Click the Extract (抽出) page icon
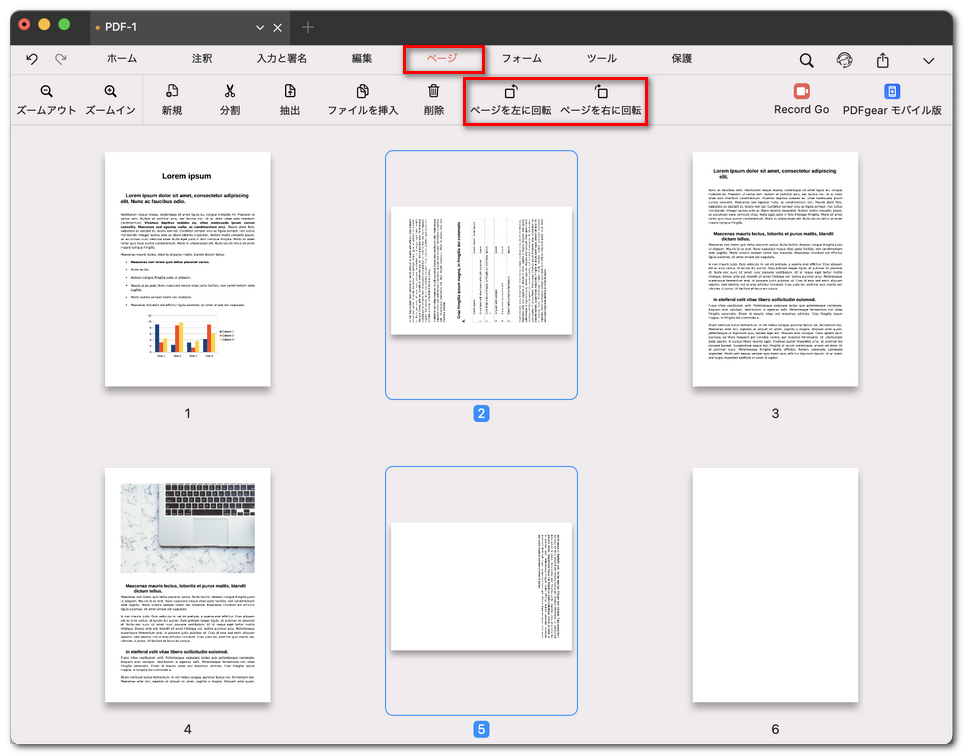This screenshot has width=964, height=755. tap(290, 92)
